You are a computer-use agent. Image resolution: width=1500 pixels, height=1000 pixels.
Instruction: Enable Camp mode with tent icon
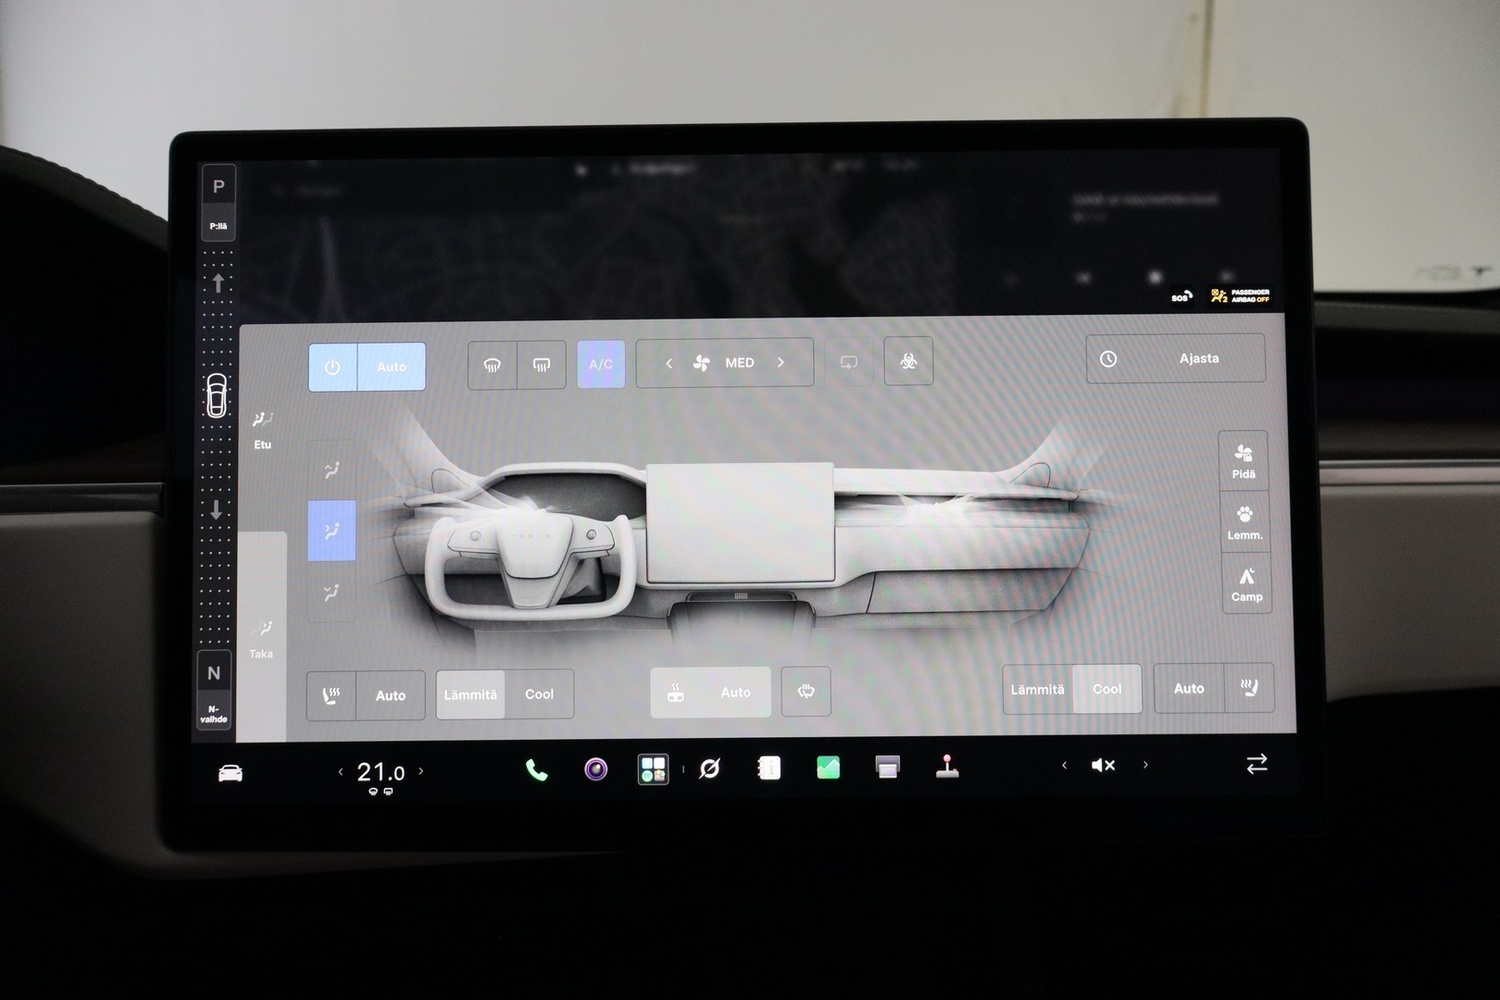pos(1247,583)
